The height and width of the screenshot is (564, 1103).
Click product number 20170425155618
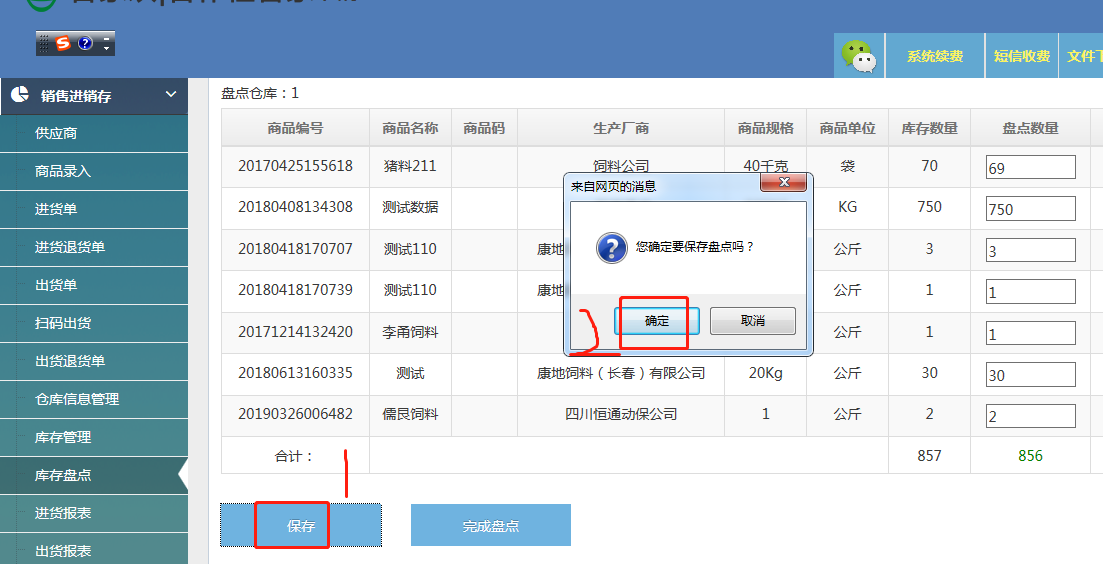pos(295,166)
